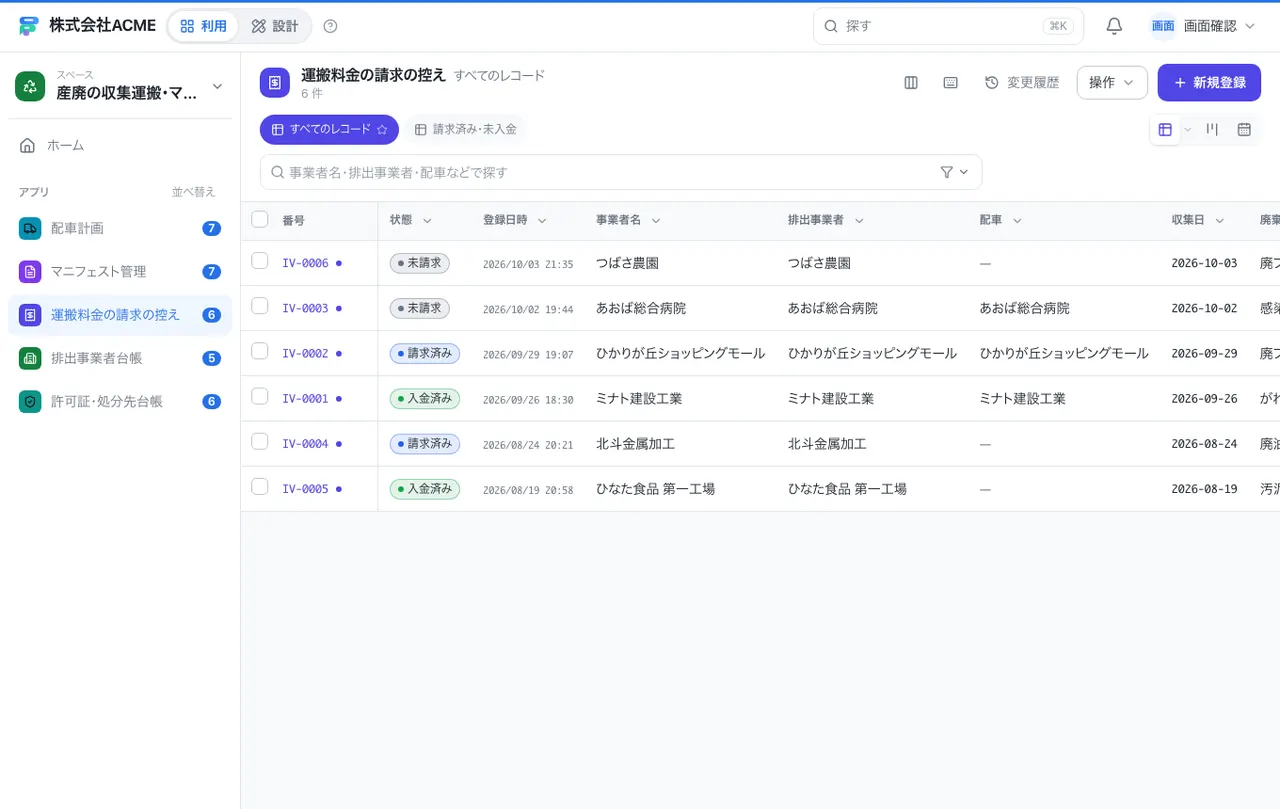Switch to table view icon

click(1165, 129)
